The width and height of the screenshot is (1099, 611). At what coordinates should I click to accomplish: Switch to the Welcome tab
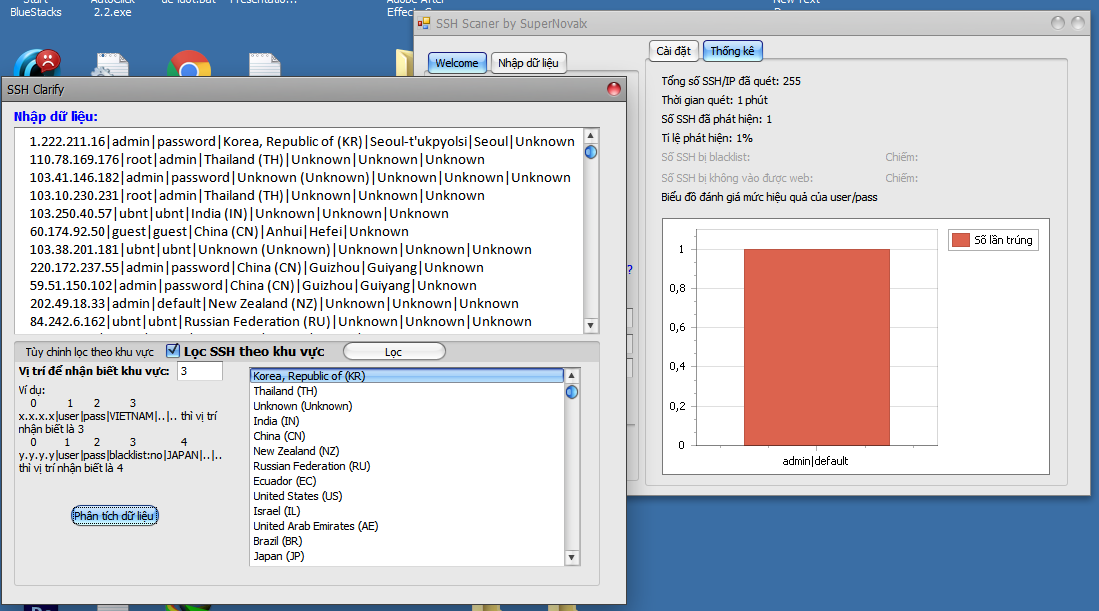(x=457, y=63)
